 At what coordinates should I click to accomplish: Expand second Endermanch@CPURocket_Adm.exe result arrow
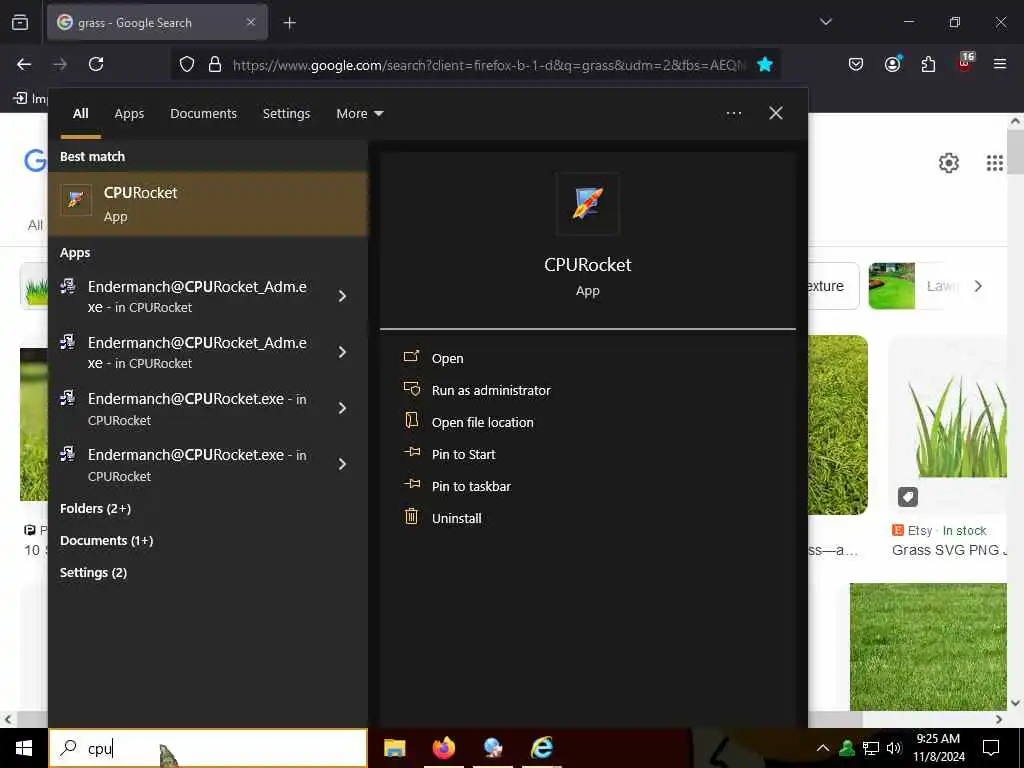coord(342,353)
